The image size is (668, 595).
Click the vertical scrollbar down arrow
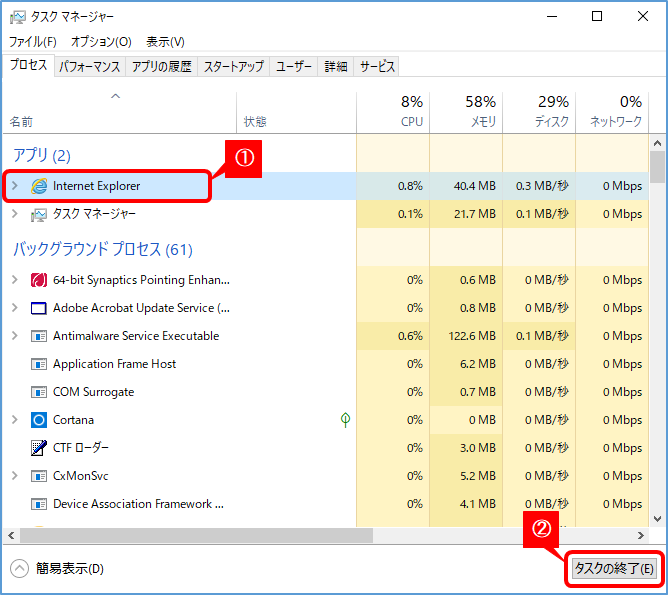coord(657,519)
